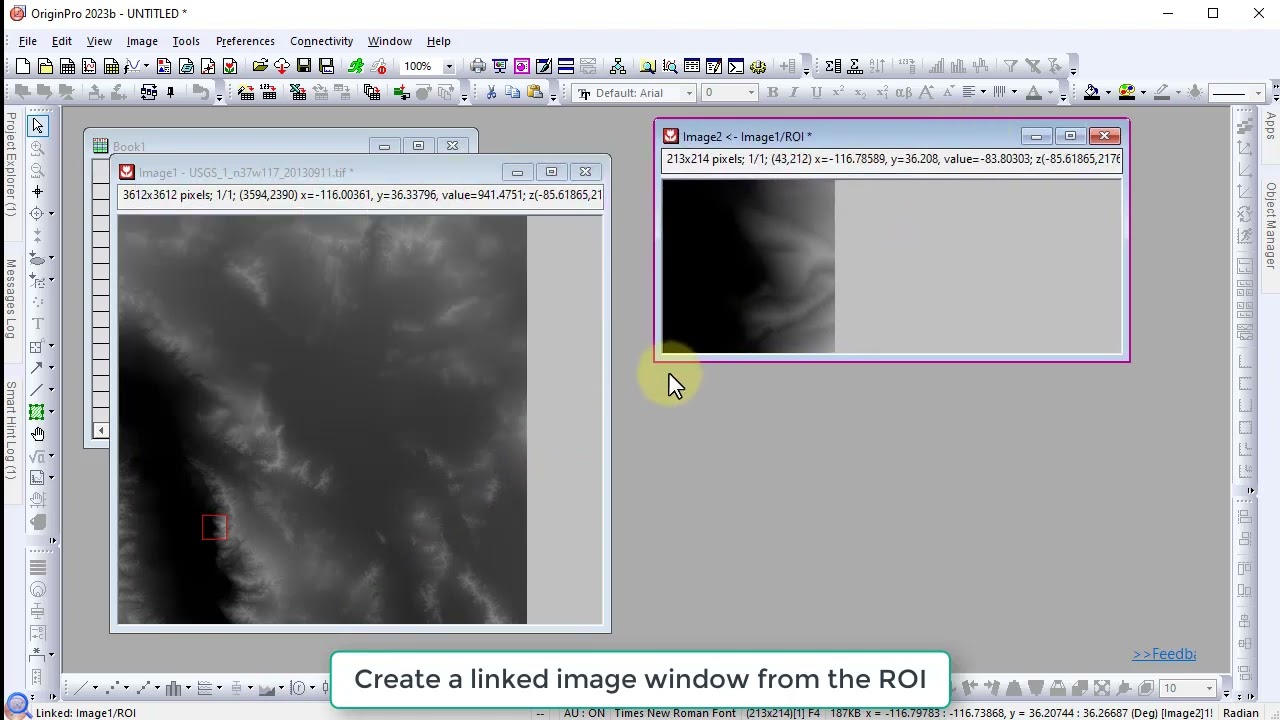
Task: Open the Connectivity menu
Action: pos(321,41)
